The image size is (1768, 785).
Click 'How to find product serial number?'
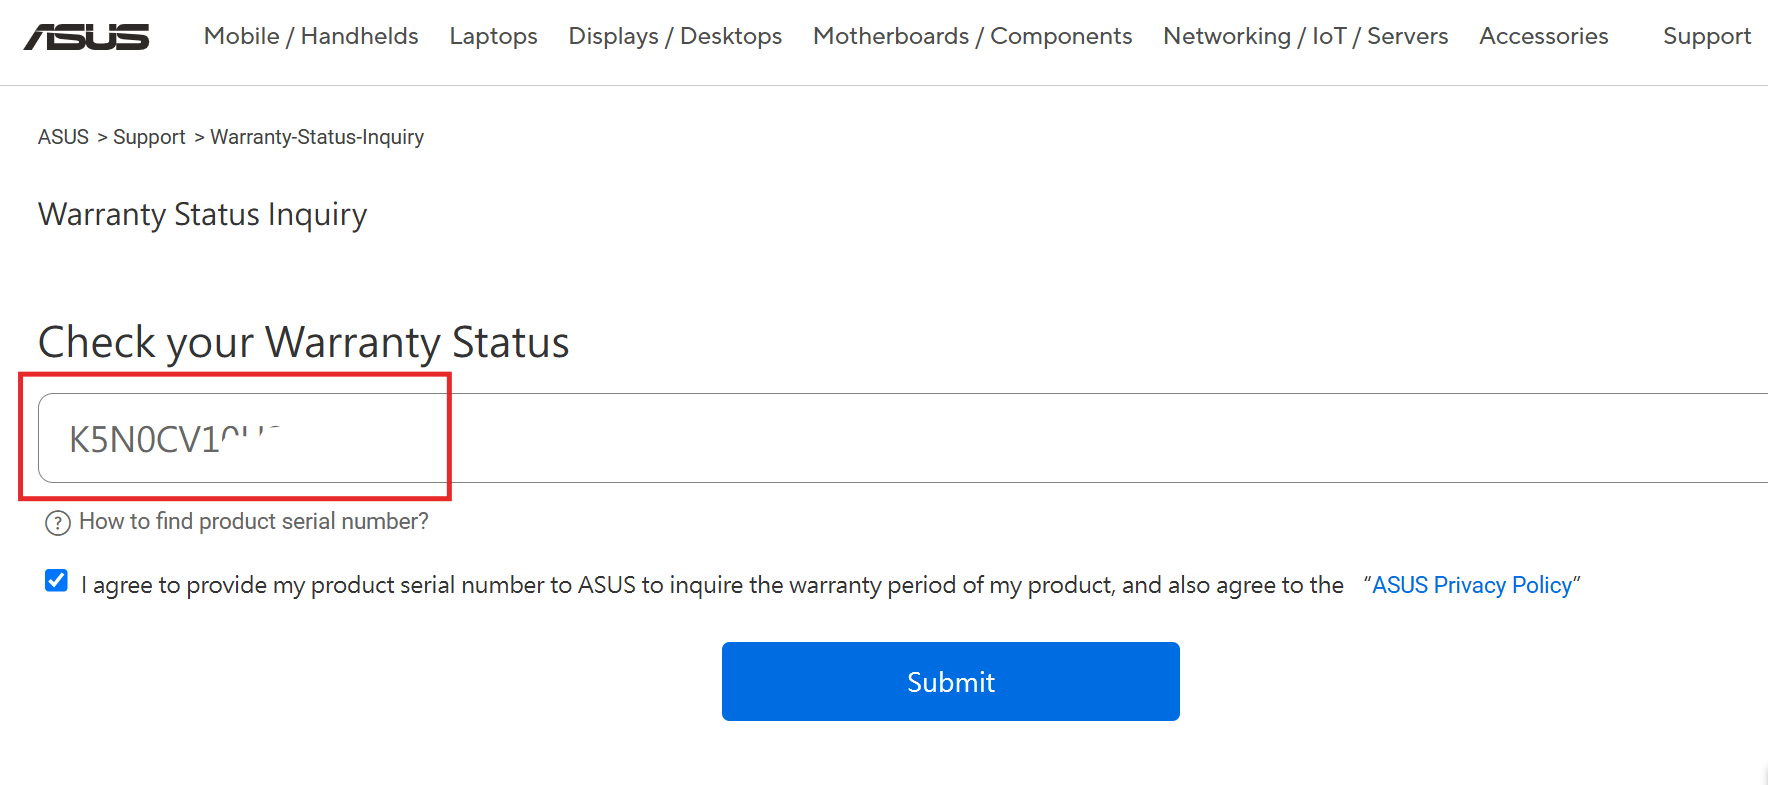pyautogui.click(x=254, y=521)
